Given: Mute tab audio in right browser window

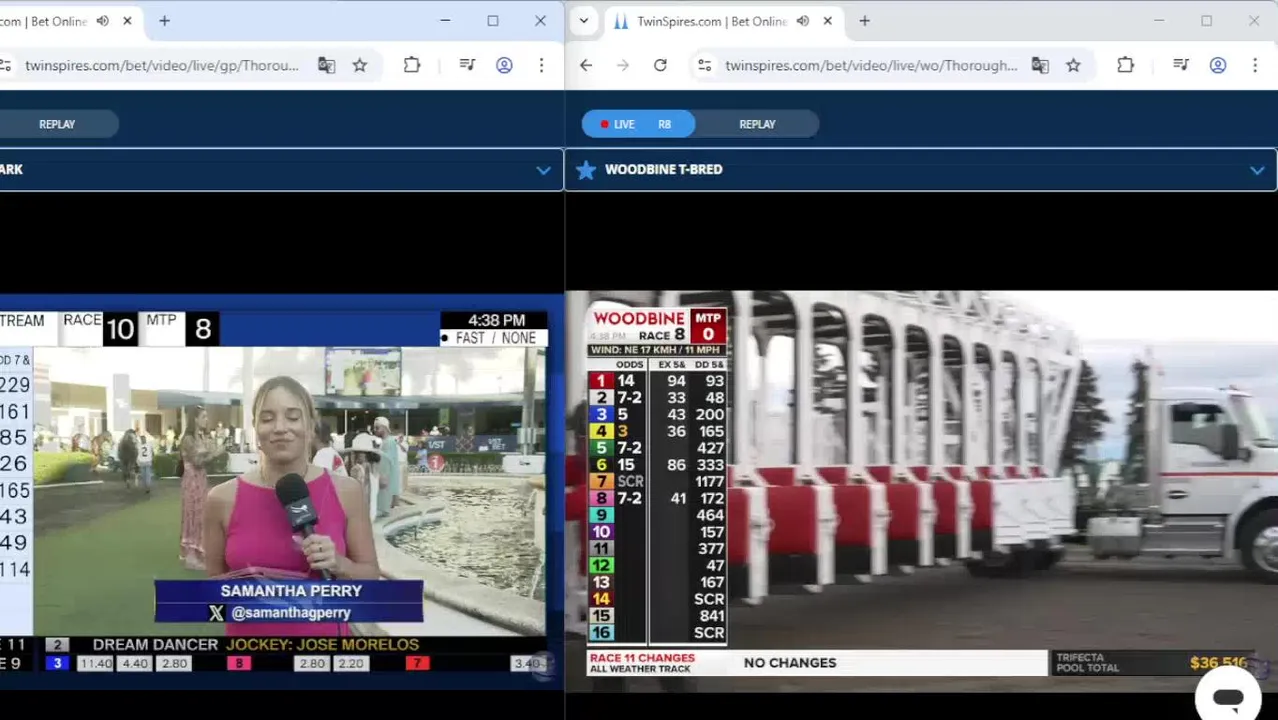Looking at the screenshot, I should pos(803,21).
